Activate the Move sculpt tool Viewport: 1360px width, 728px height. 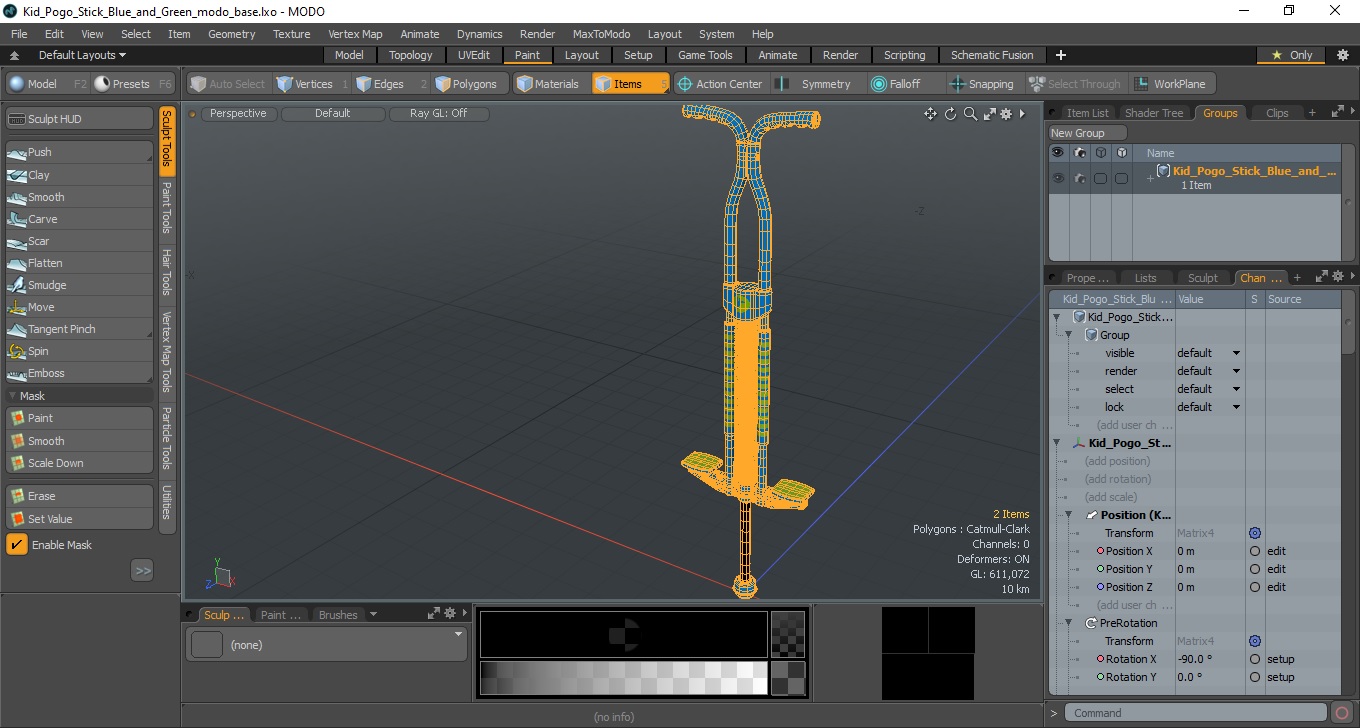(x=80, y=307)
